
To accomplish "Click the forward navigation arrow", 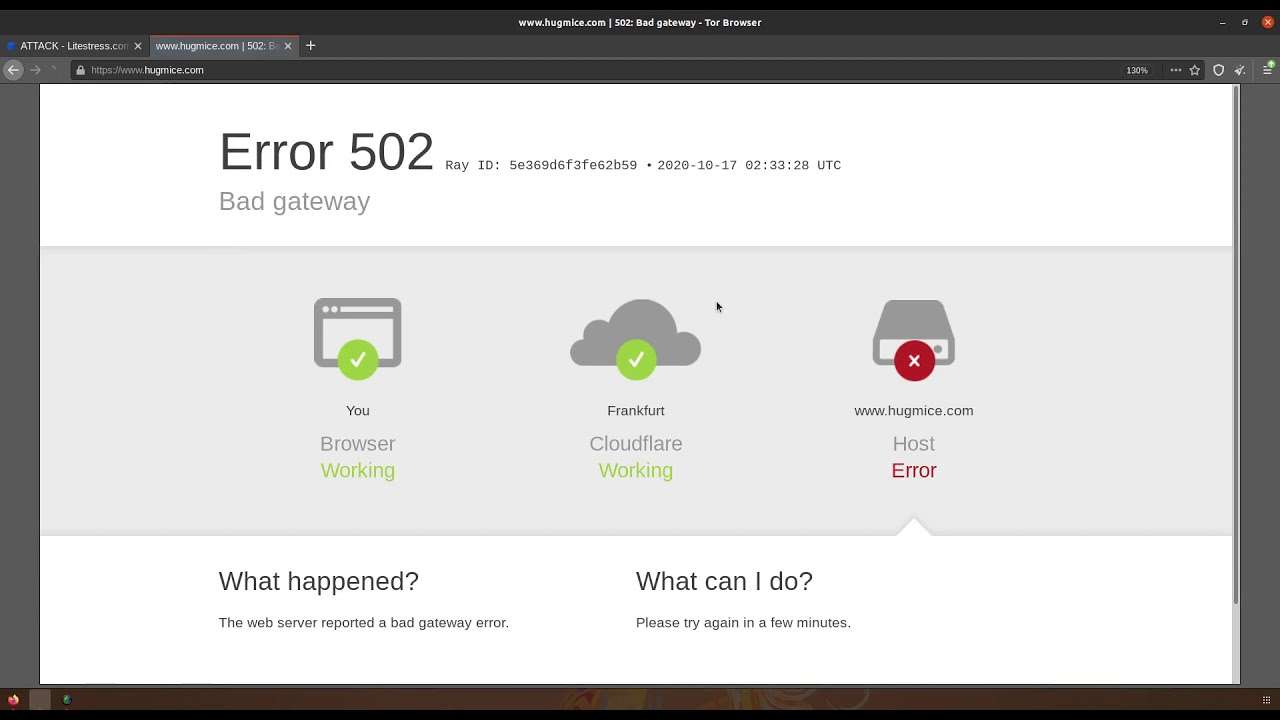I will click(35, 70).
